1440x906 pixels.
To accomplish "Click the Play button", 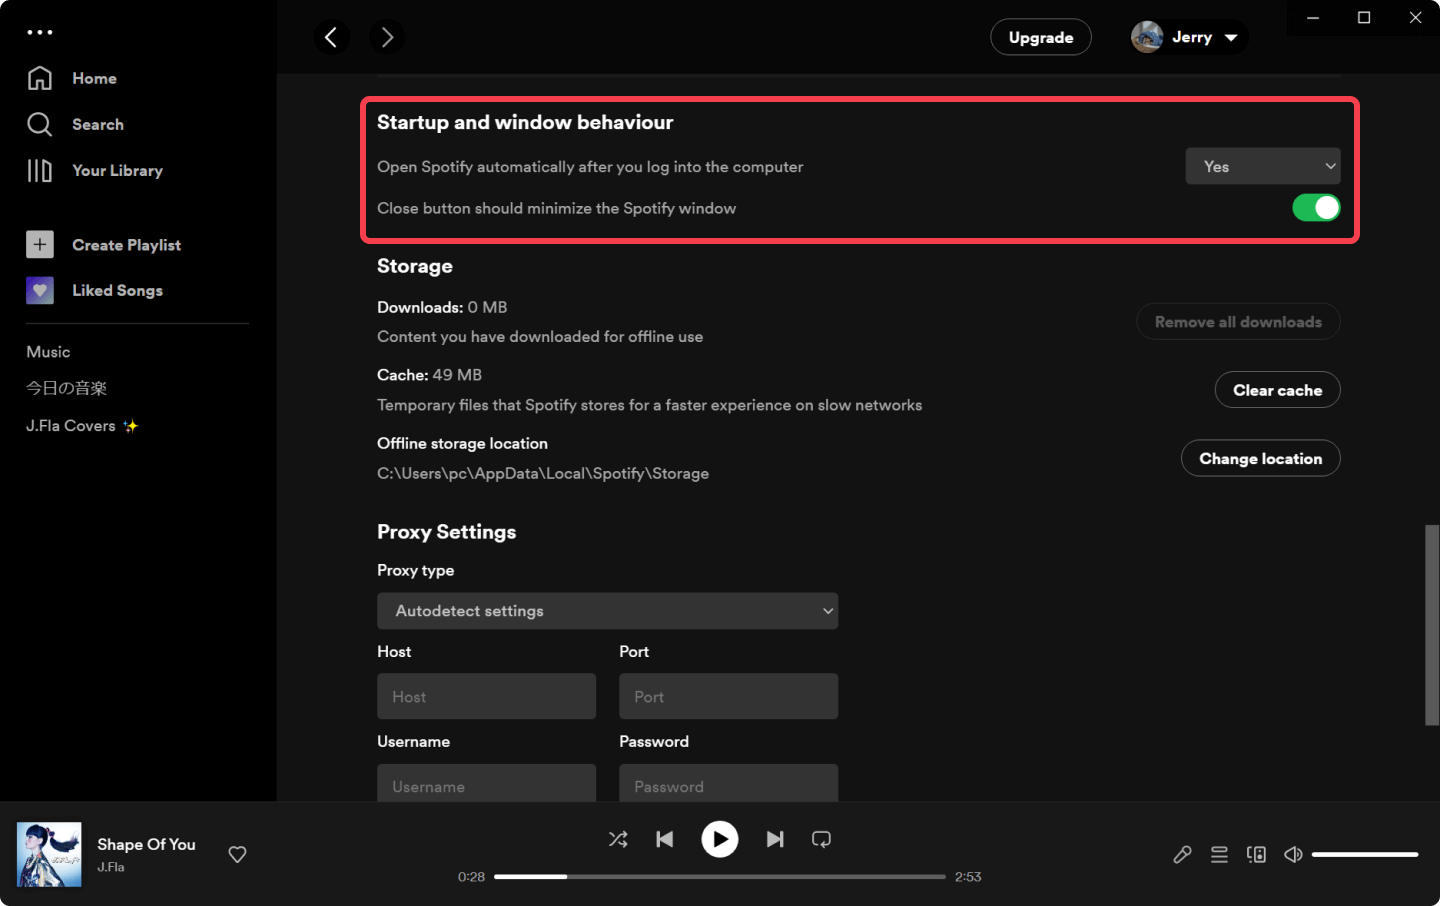I will click(x=720, y=839).
